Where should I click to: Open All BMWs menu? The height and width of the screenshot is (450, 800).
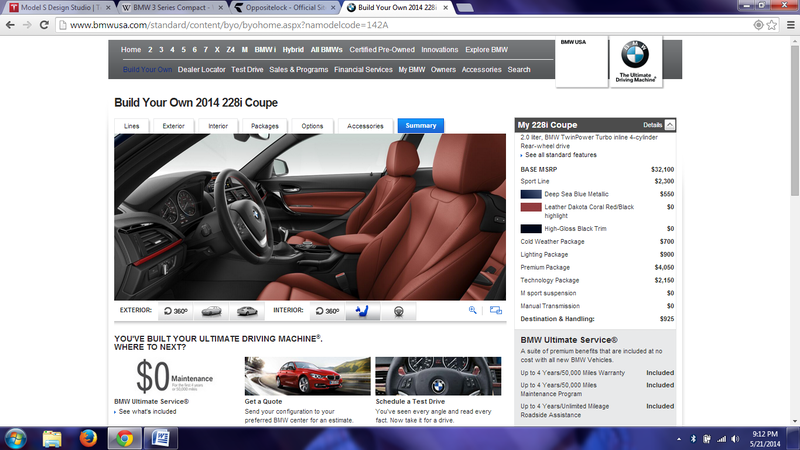click(327, 49)
